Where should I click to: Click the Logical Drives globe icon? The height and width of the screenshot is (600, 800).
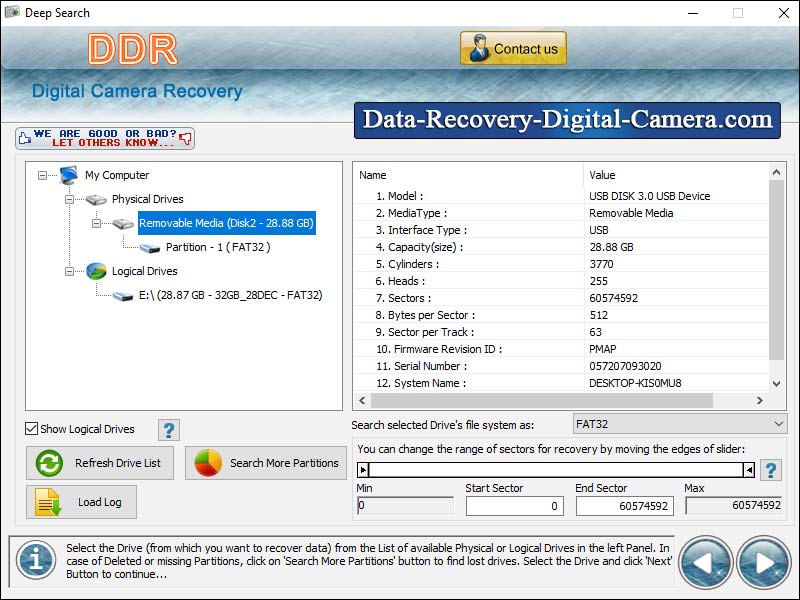[x=96, y=271]
